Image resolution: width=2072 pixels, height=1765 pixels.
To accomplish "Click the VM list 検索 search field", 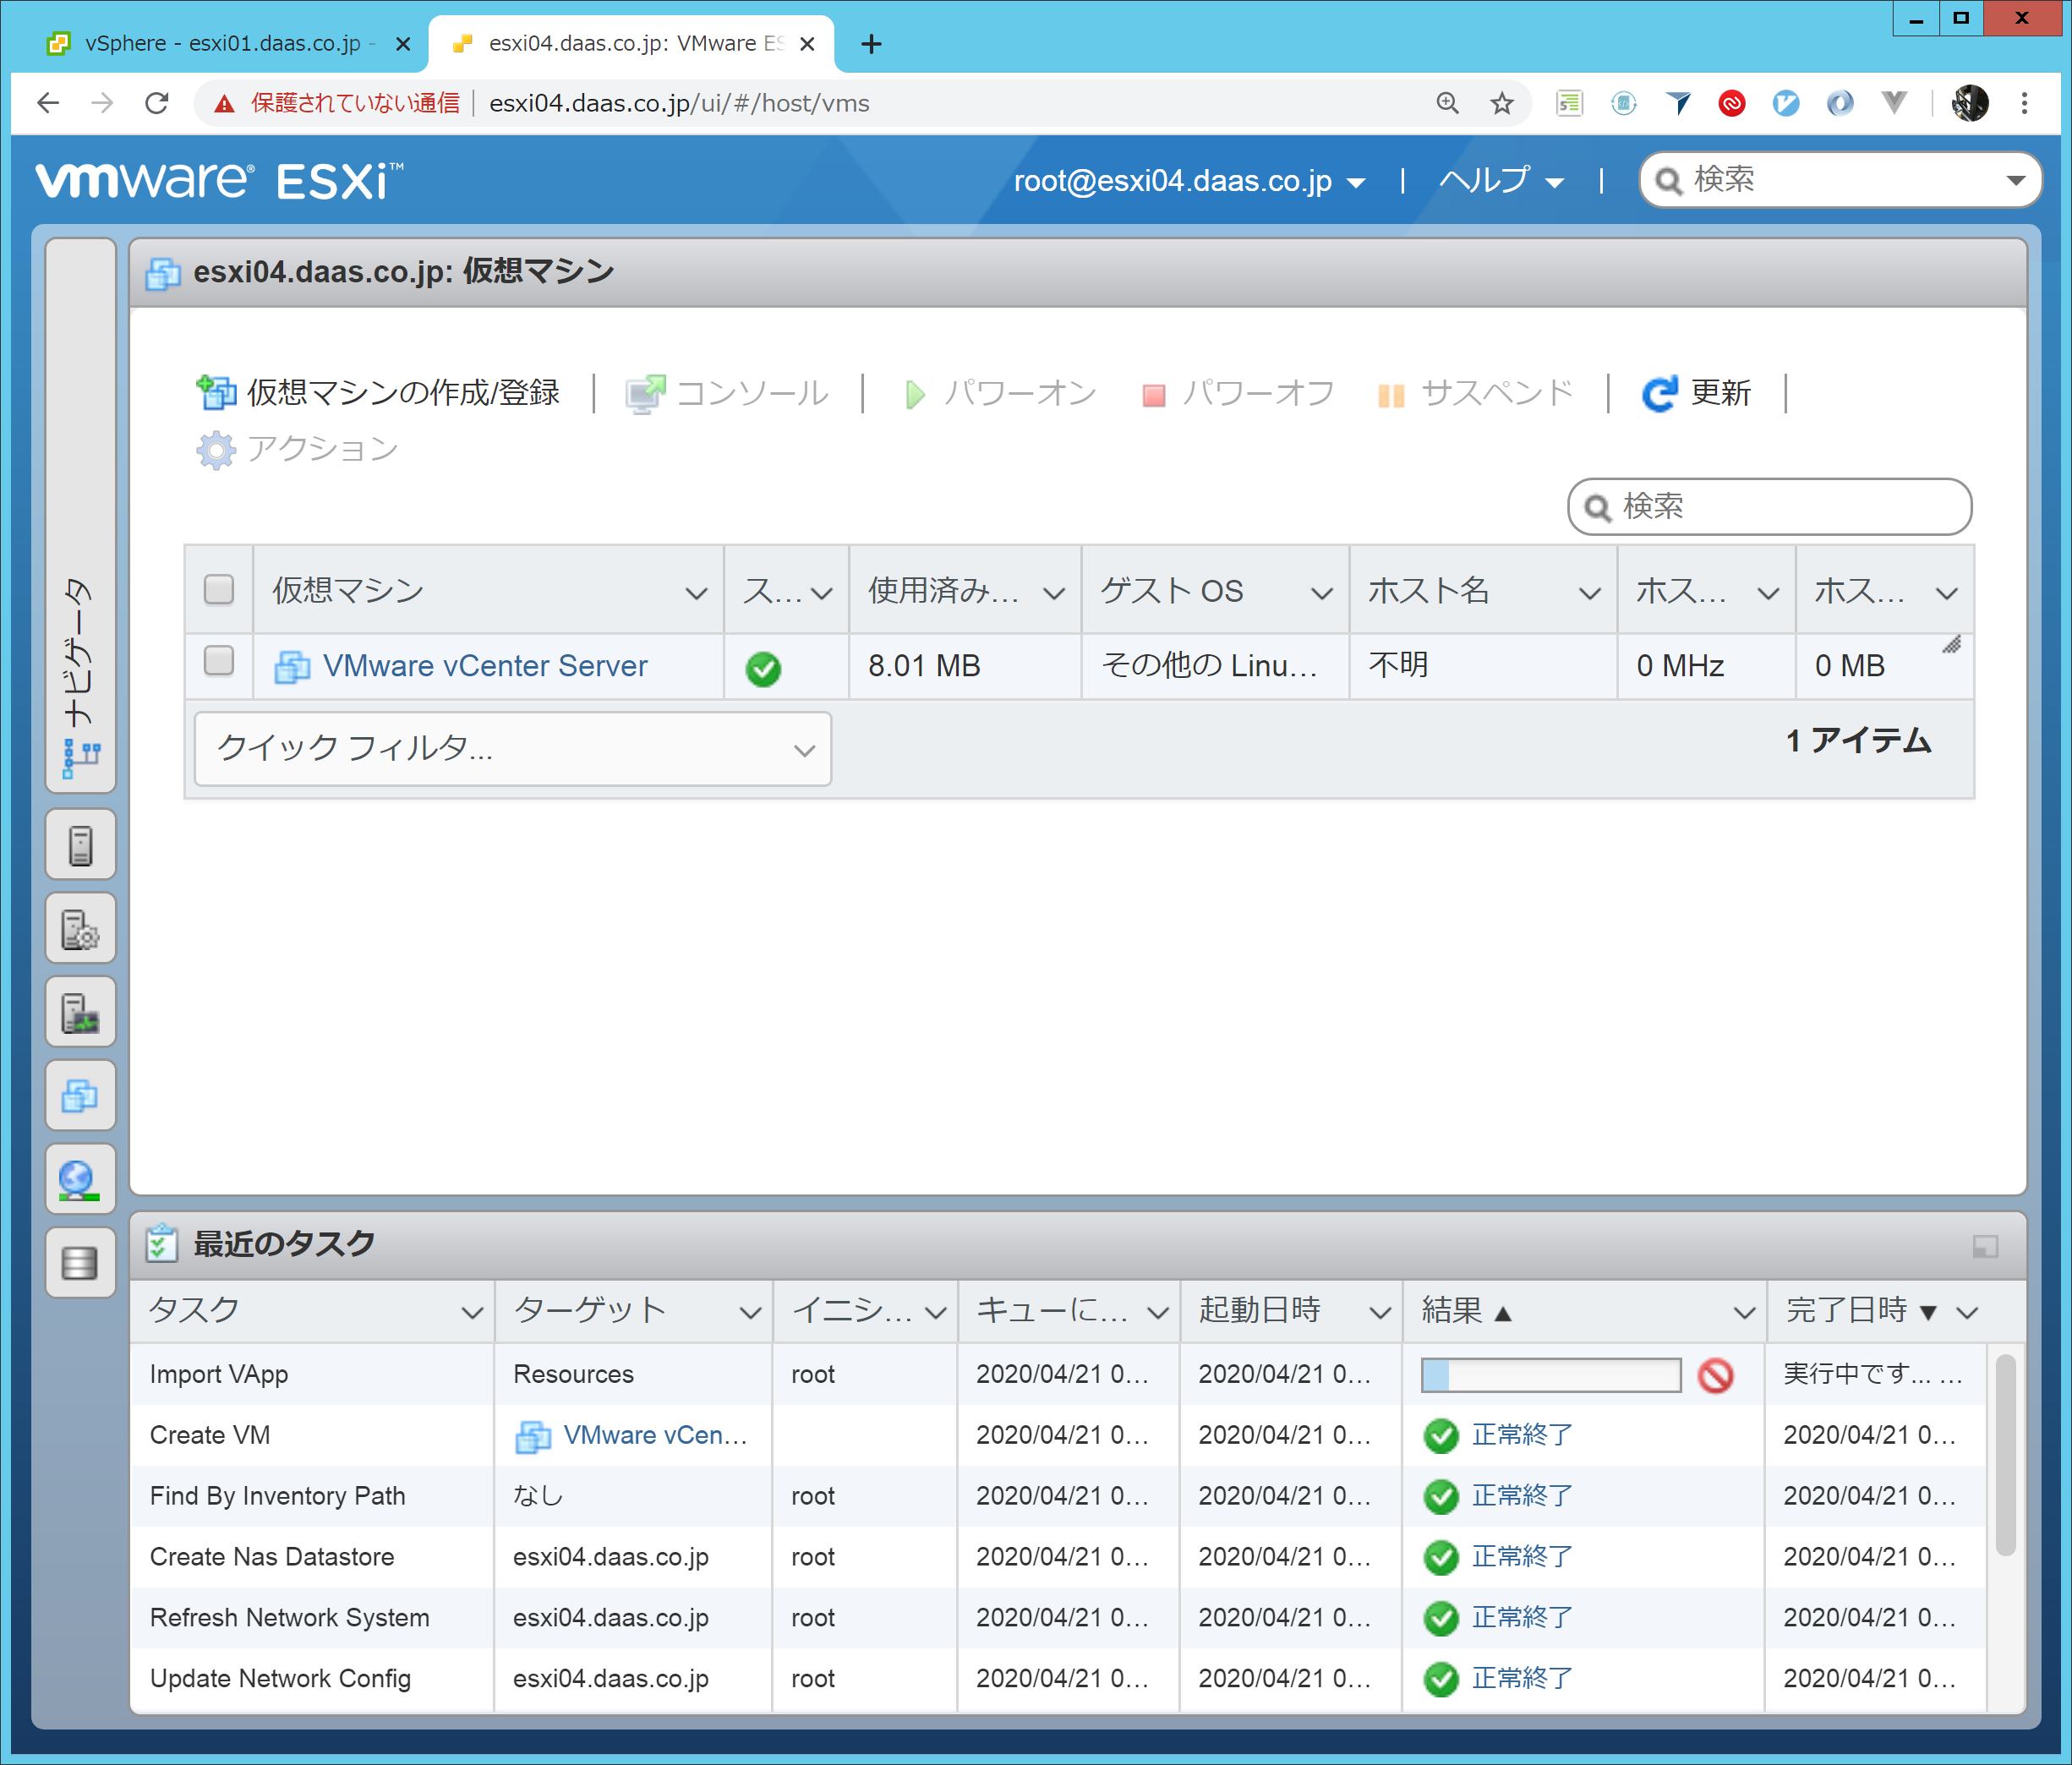I will tap(1769, 507).
